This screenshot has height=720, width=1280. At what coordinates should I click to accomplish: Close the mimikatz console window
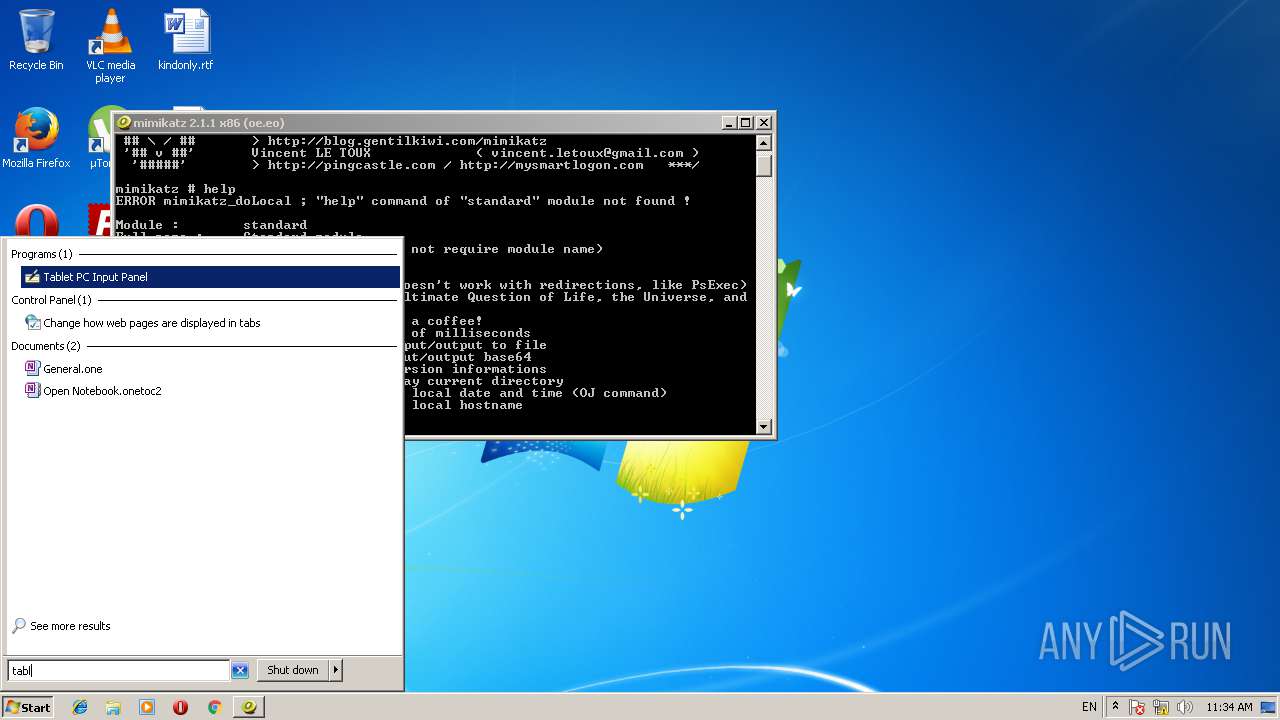pos(764,122)
